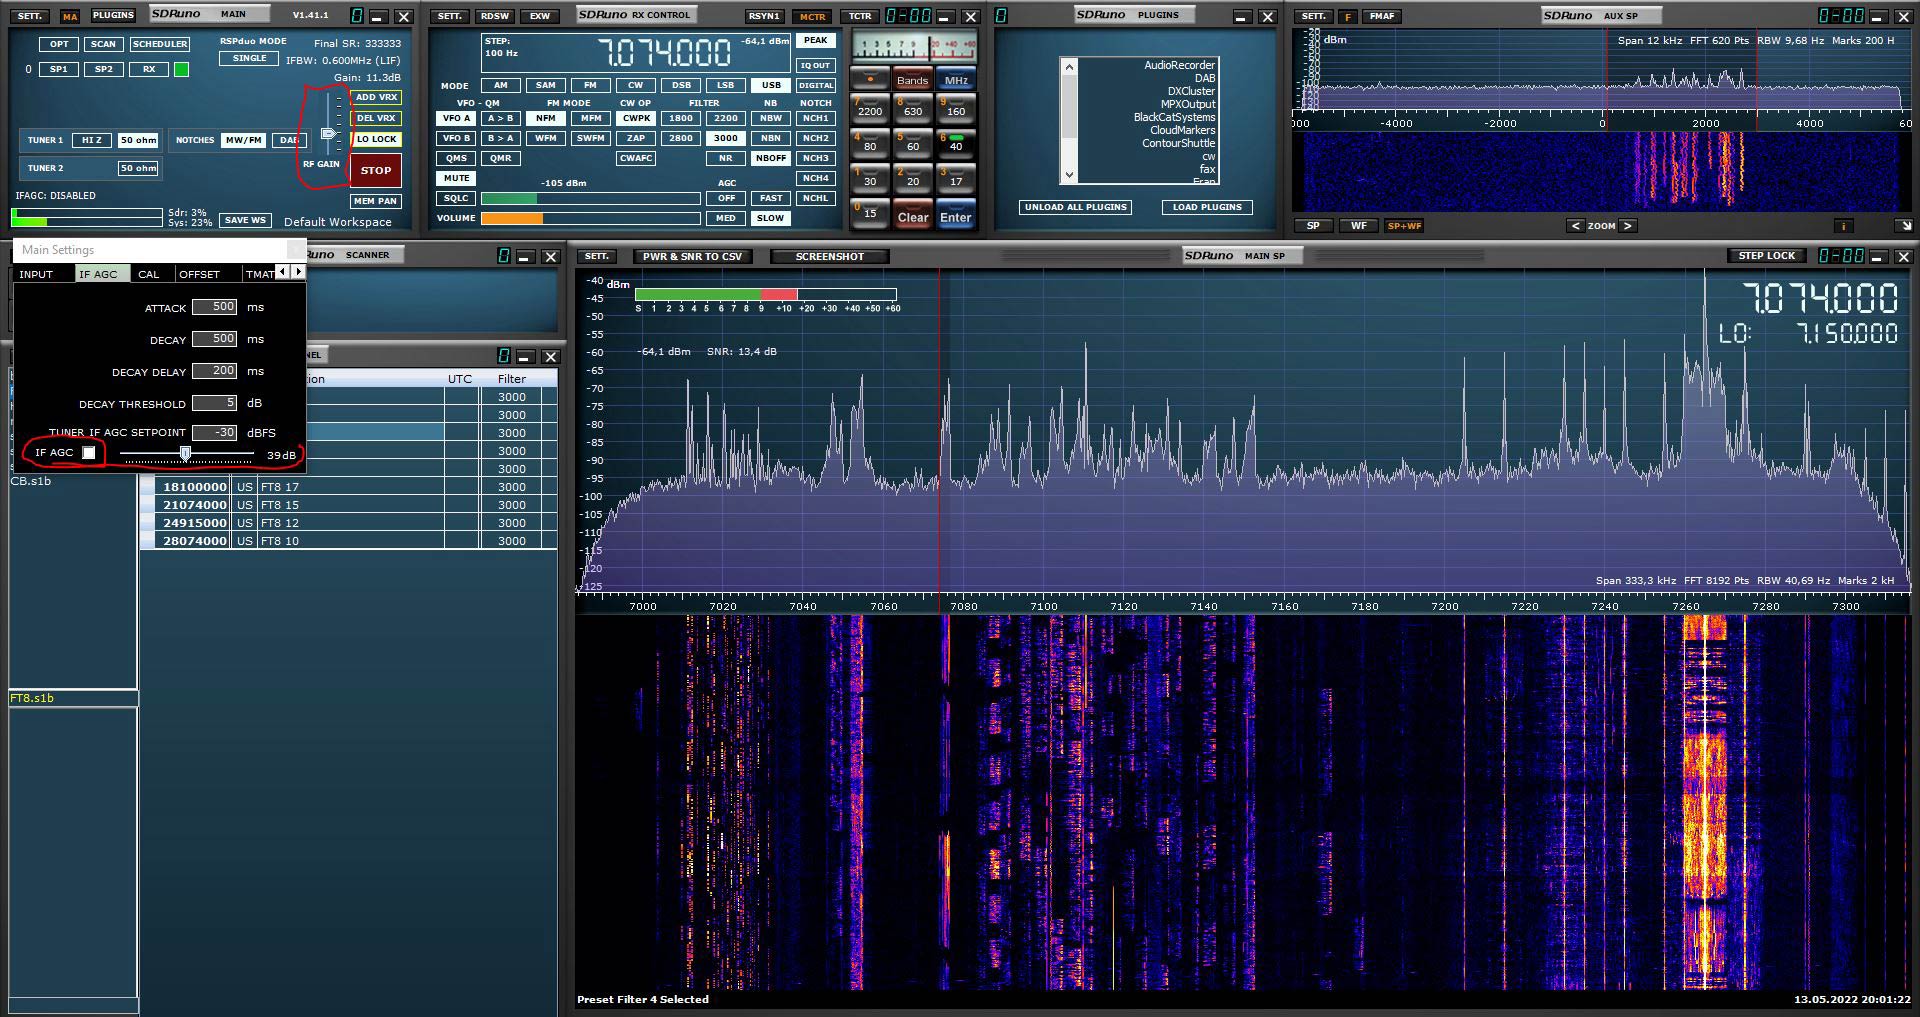Enable the MW/FM notch

point(244,140)
